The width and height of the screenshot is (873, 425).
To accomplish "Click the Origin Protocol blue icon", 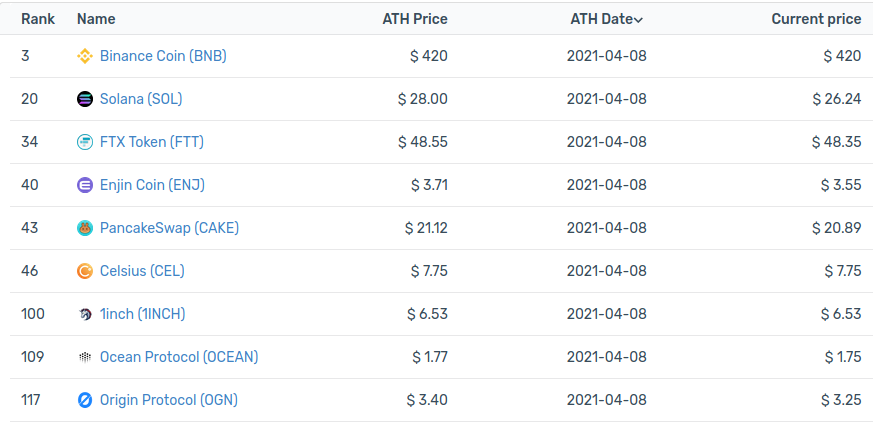I will [x=85, y=400].
